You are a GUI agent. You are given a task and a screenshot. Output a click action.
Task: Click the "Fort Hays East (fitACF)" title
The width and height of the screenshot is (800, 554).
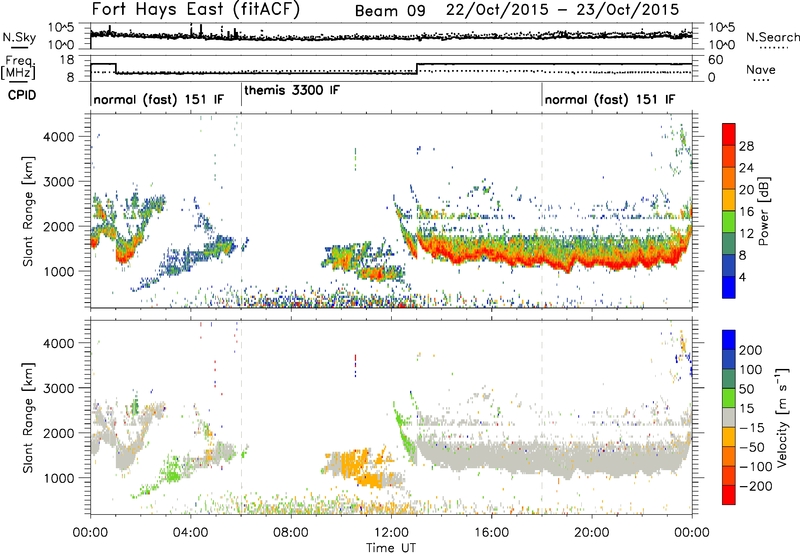tap(196, 9)
